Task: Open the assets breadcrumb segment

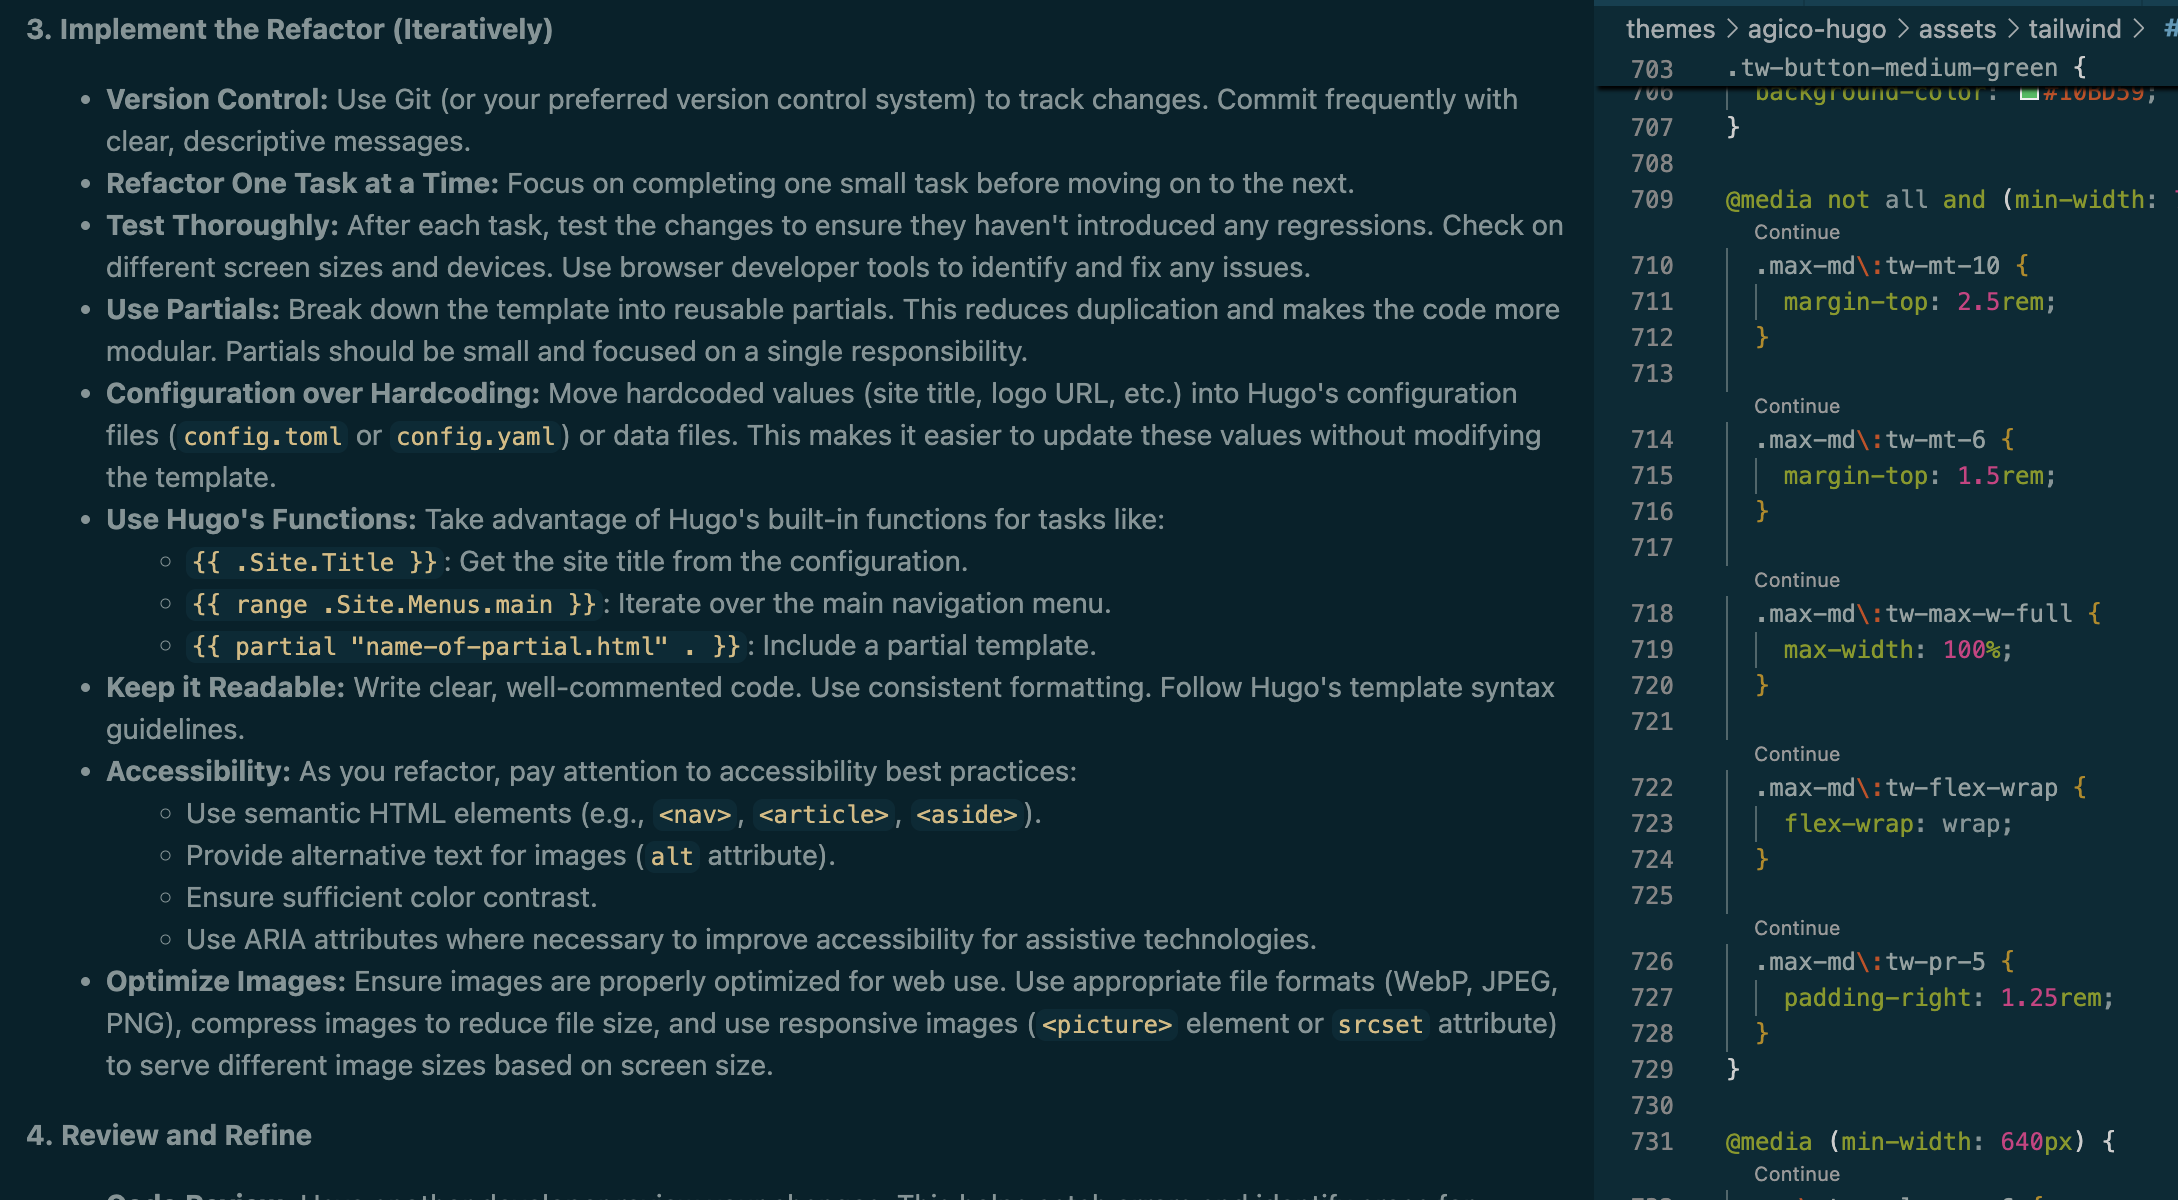Action: [1957, 29]
